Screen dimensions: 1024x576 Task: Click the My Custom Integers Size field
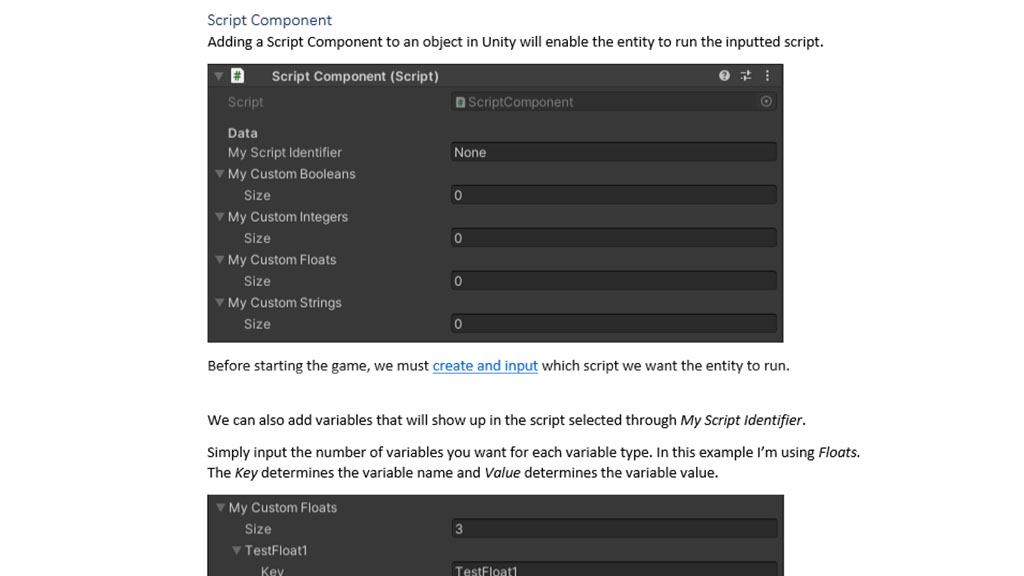coord(614,238)
